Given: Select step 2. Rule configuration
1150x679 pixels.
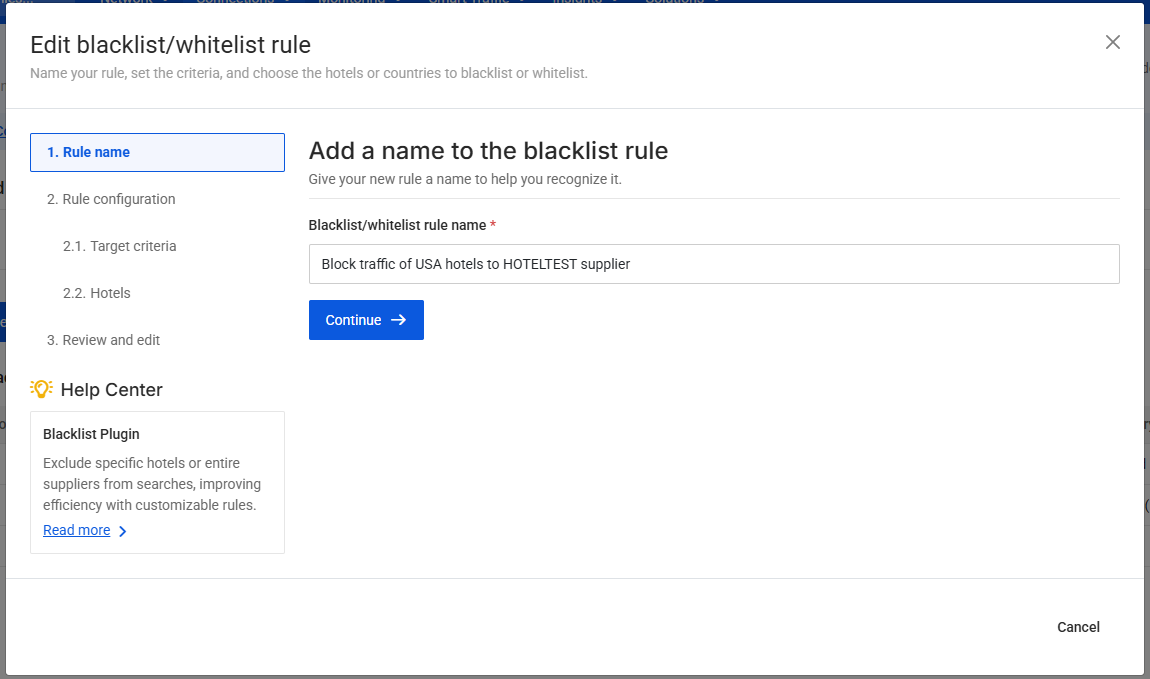Looking at the screenshot, I should click(x=111, y=199).
